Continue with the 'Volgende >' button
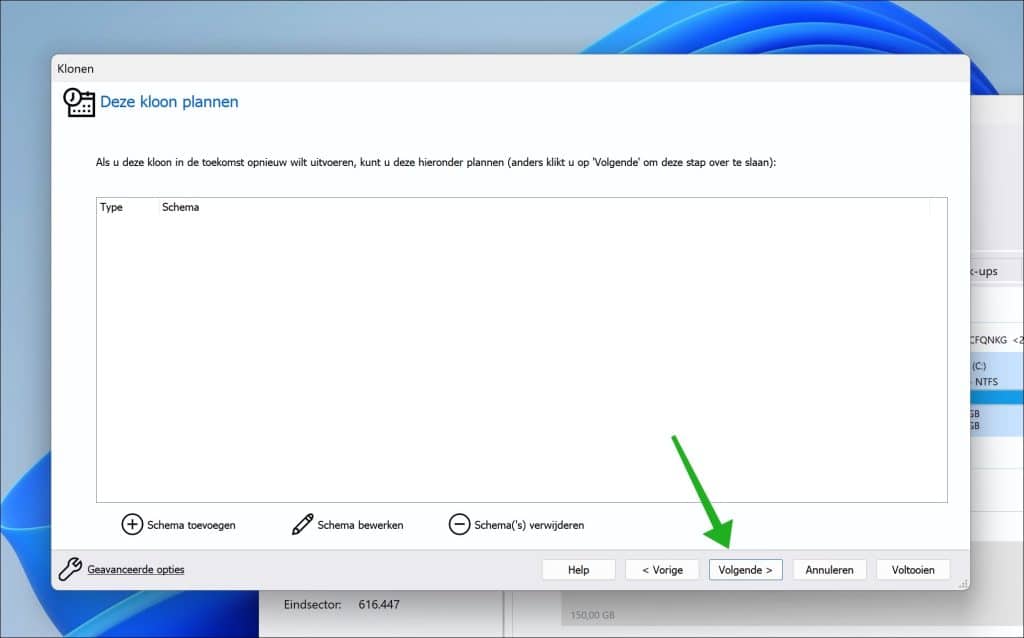1024x638 pixels. click(x=745, y=570)
